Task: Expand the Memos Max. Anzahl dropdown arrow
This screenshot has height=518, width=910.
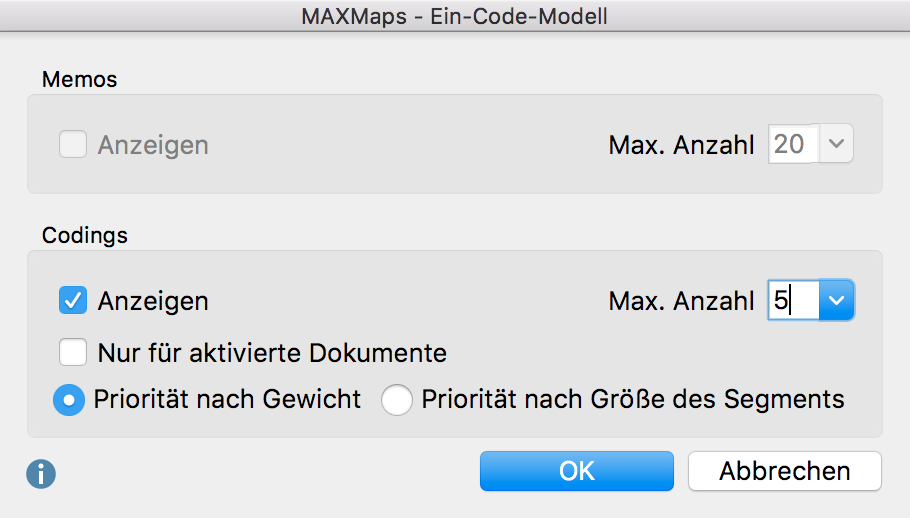Action: click(836, 143)
